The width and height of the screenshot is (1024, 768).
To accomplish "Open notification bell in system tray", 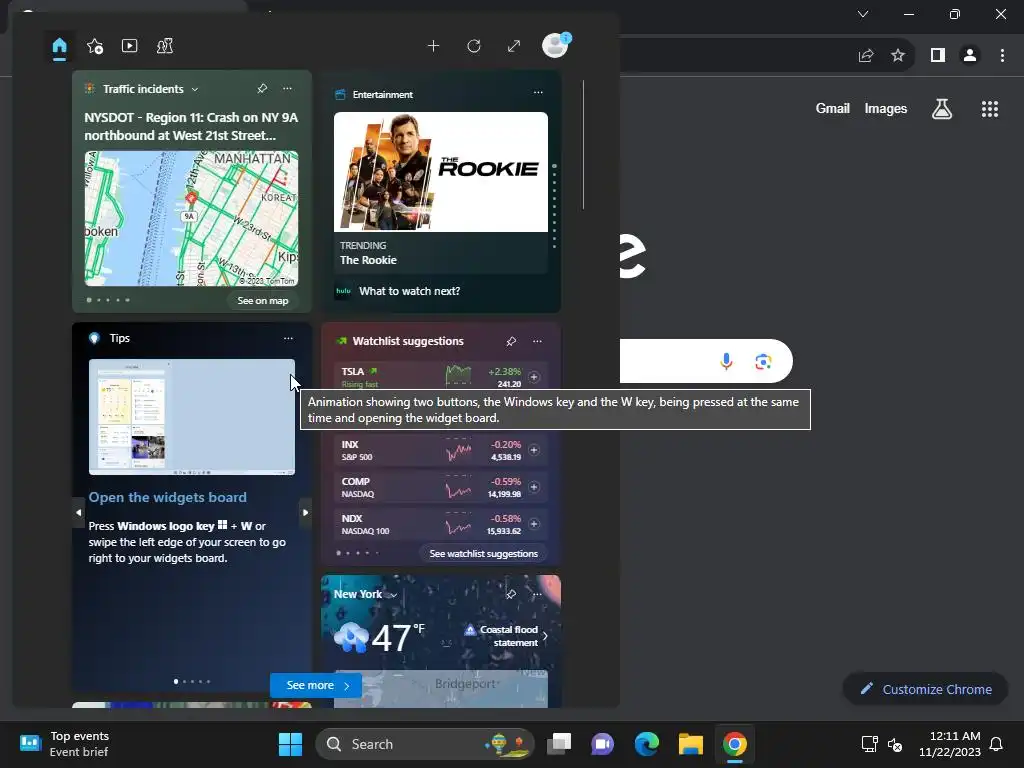I will 997,744.
